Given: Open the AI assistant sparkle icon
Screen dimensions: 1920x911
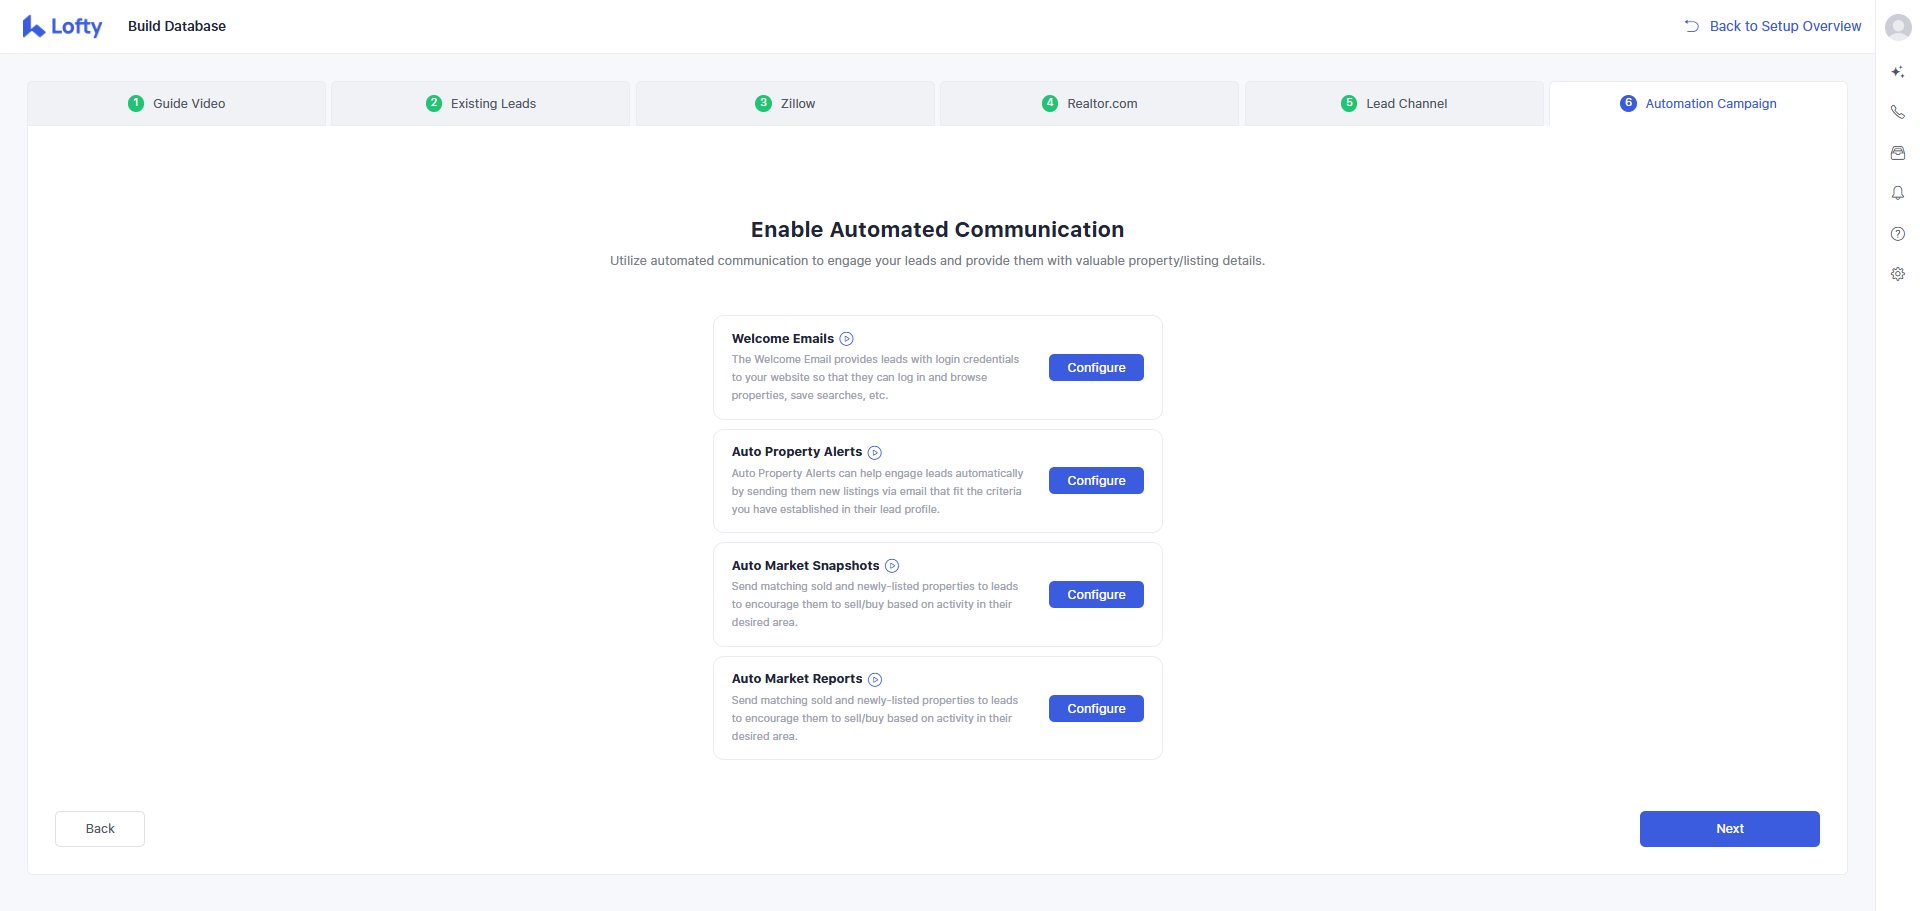Looking at the screenshot, I should [1897, 72].
